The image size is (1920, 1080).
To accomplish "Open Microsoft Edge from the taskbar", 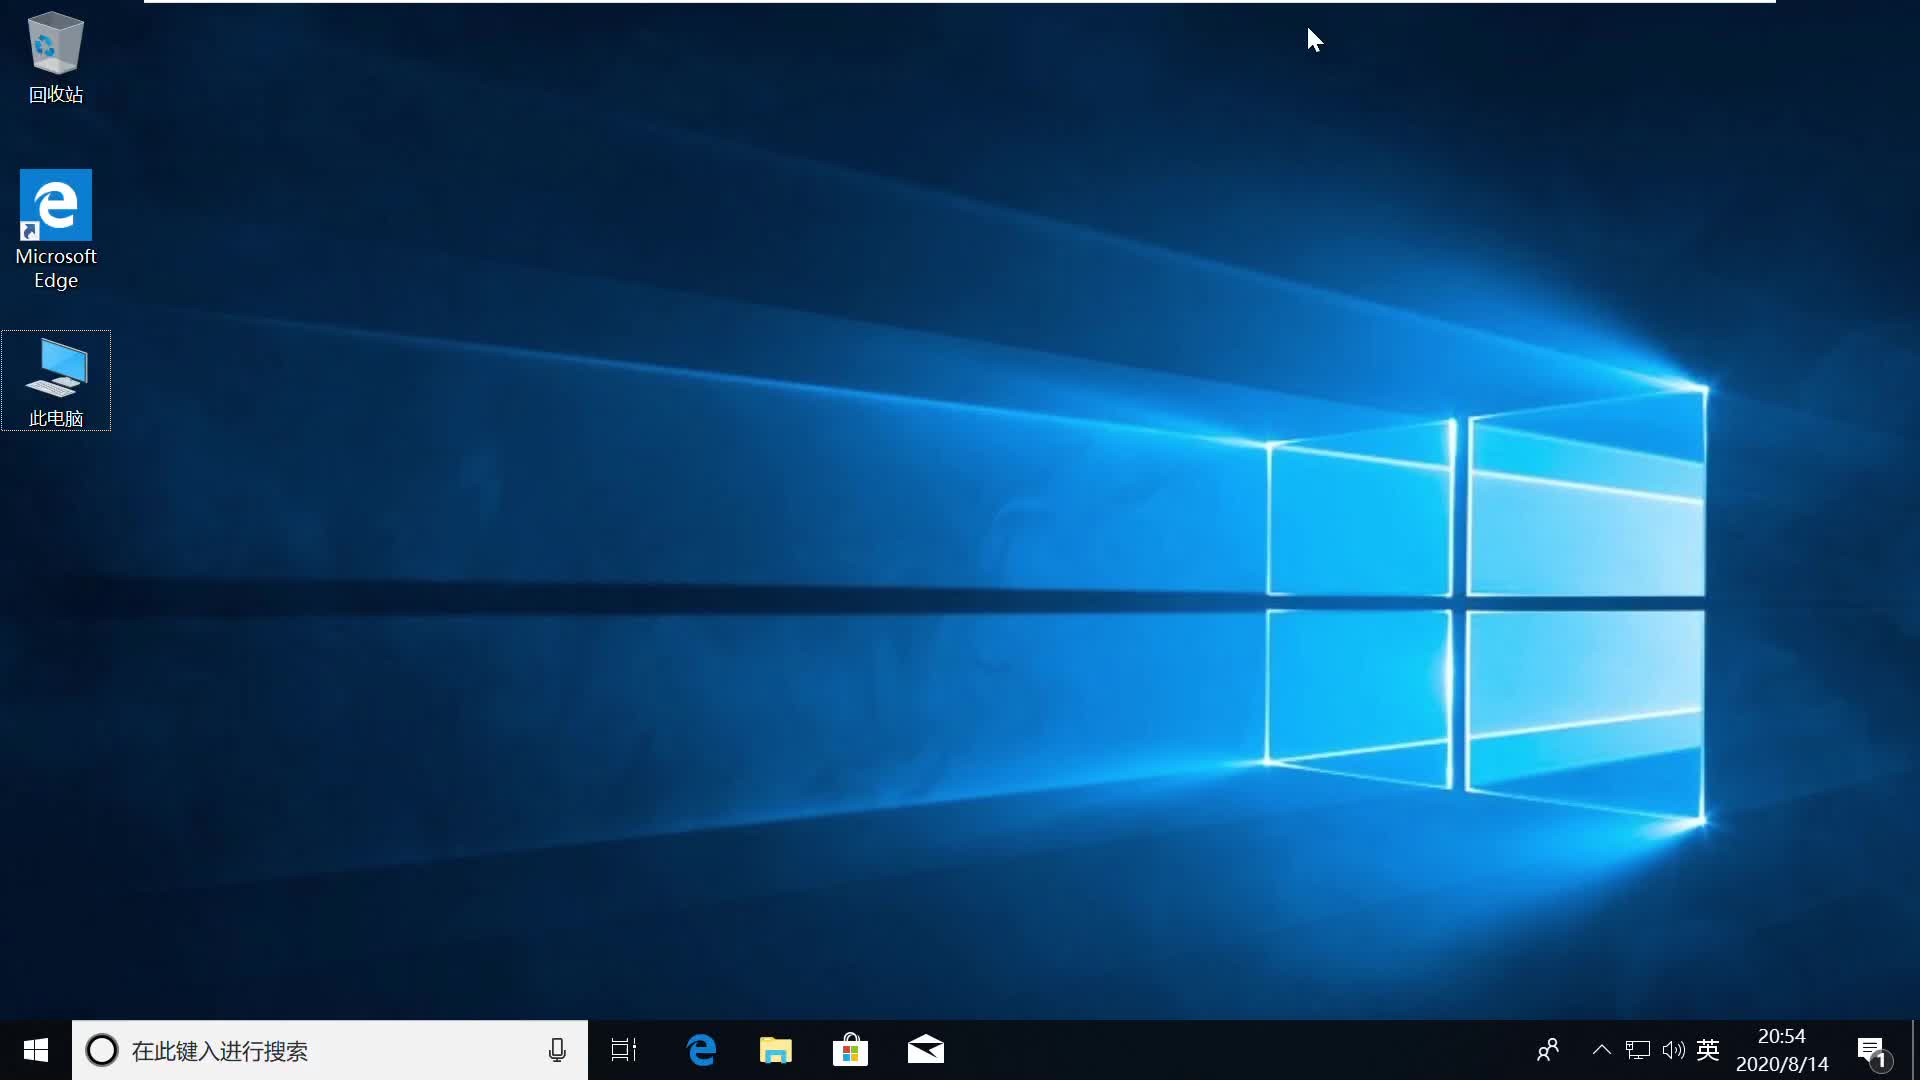I will pos(702,1050).
